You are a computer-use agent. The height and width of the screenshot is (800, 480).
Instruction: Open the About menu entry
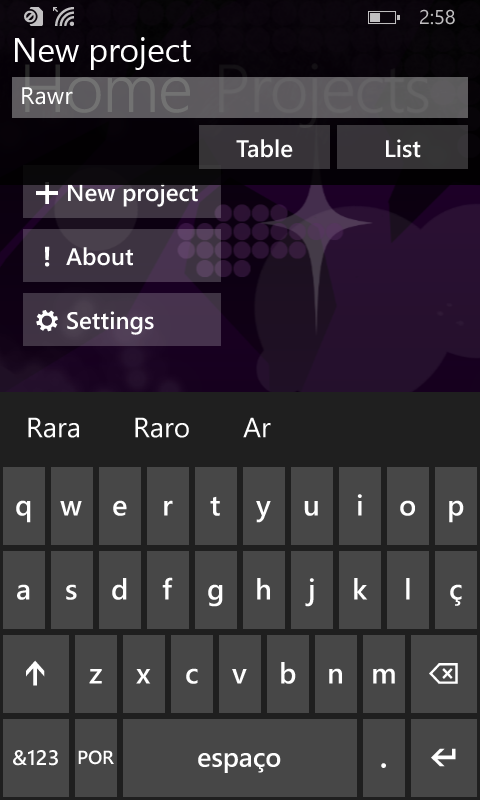[x=122, y=256]
